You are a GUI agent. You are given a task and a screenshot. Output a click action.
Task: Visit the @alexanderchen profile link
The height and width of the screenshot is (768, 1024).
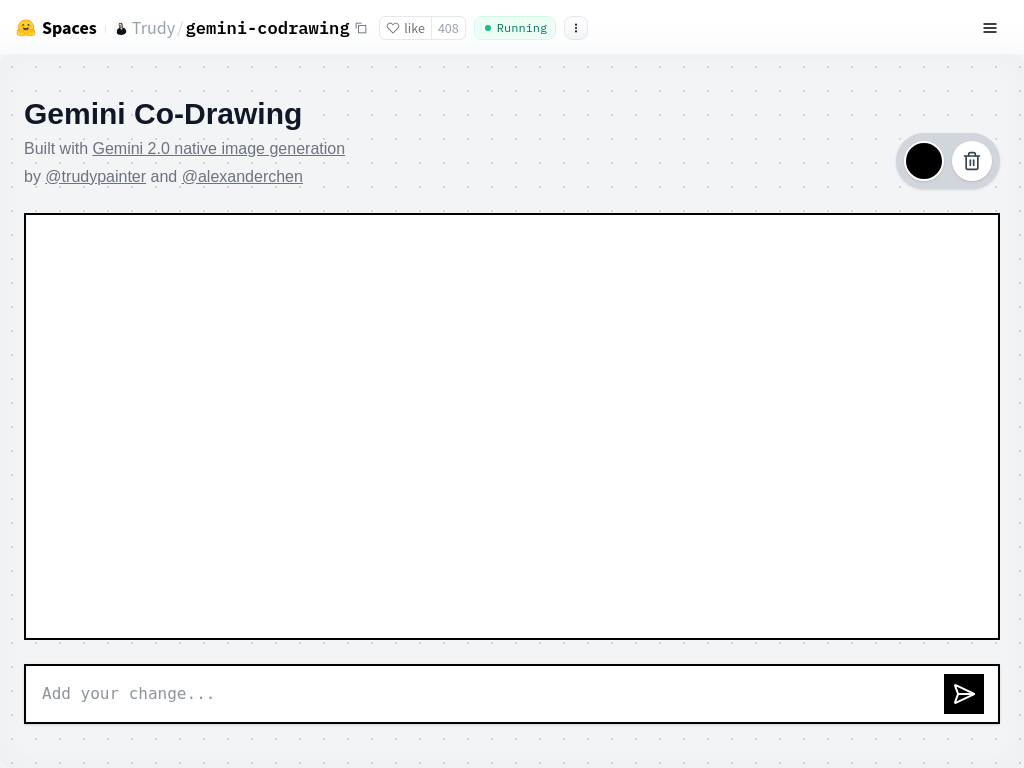click(242, 176)
